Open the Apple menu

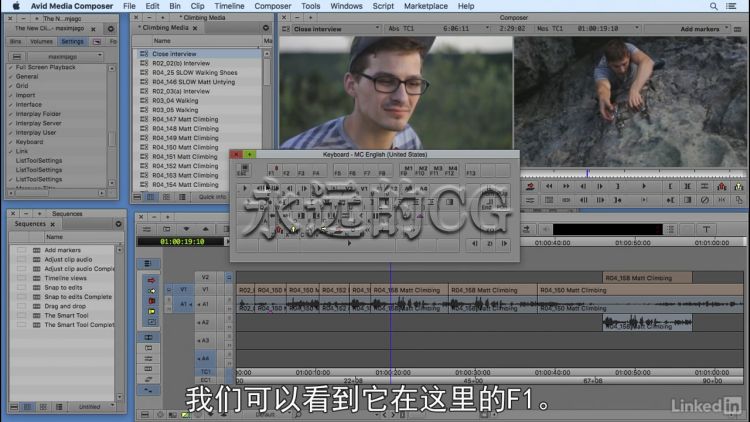(x=16, y=6)
